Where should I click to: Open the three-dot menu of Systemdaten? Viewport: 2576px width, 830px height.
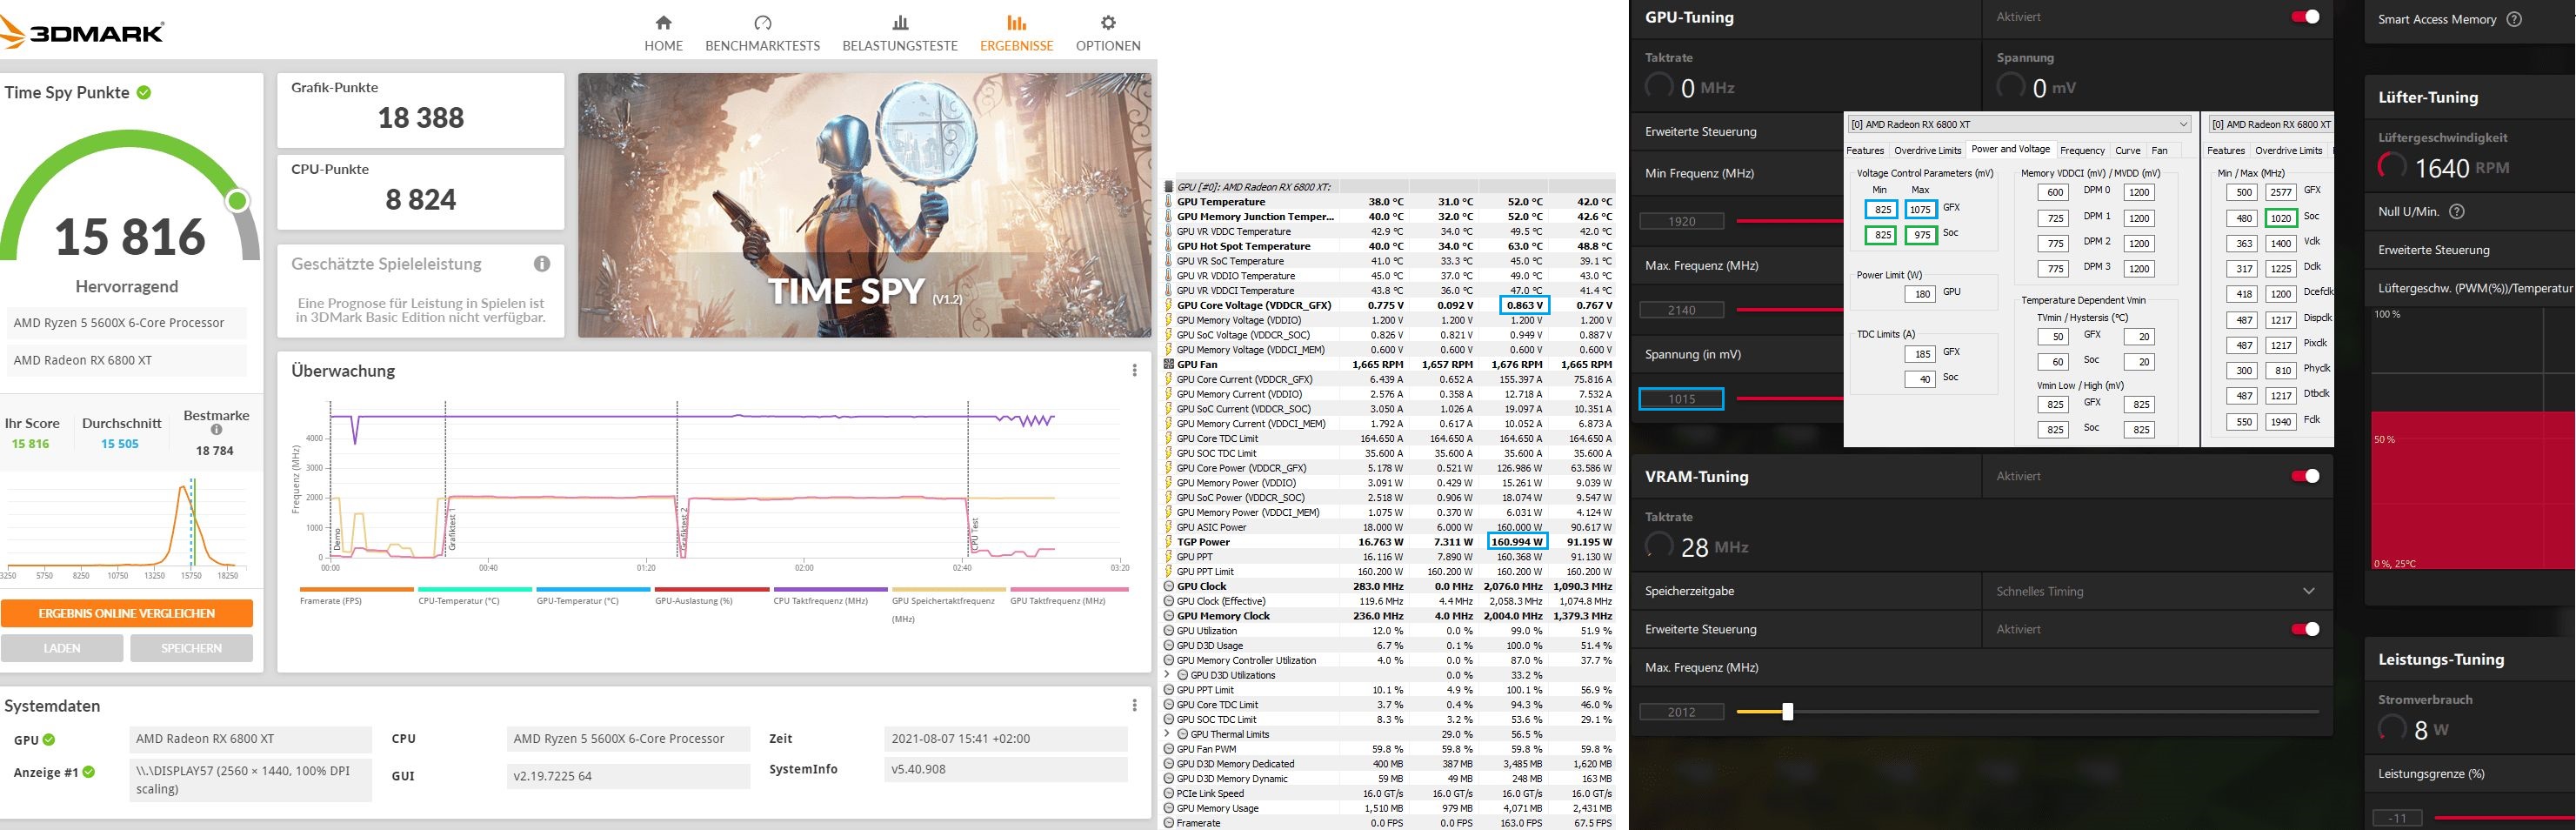(x=1134, y=705)
